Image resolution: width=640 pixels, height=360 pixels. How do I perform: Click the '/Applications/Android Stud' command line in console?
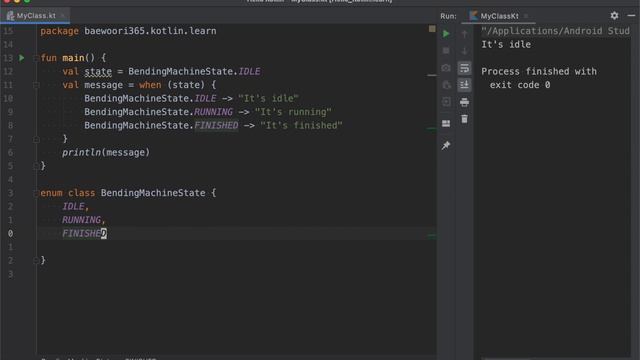tap(556, 31)
